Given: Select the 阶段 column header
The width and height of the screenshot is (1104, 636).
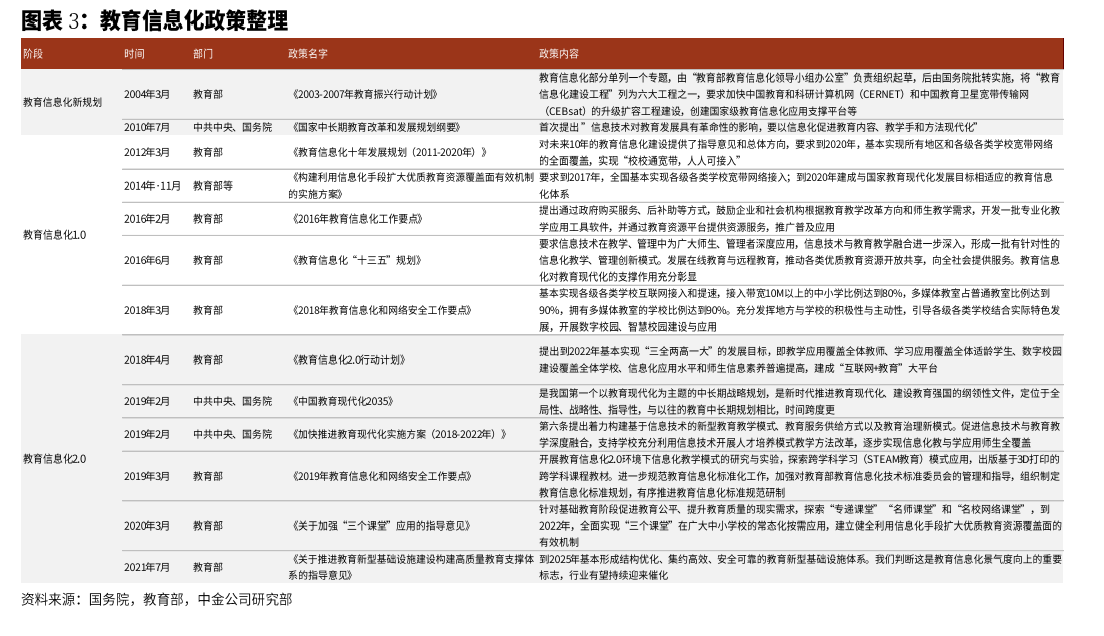Looking at the screenshot, I should [x=33, y=54].
